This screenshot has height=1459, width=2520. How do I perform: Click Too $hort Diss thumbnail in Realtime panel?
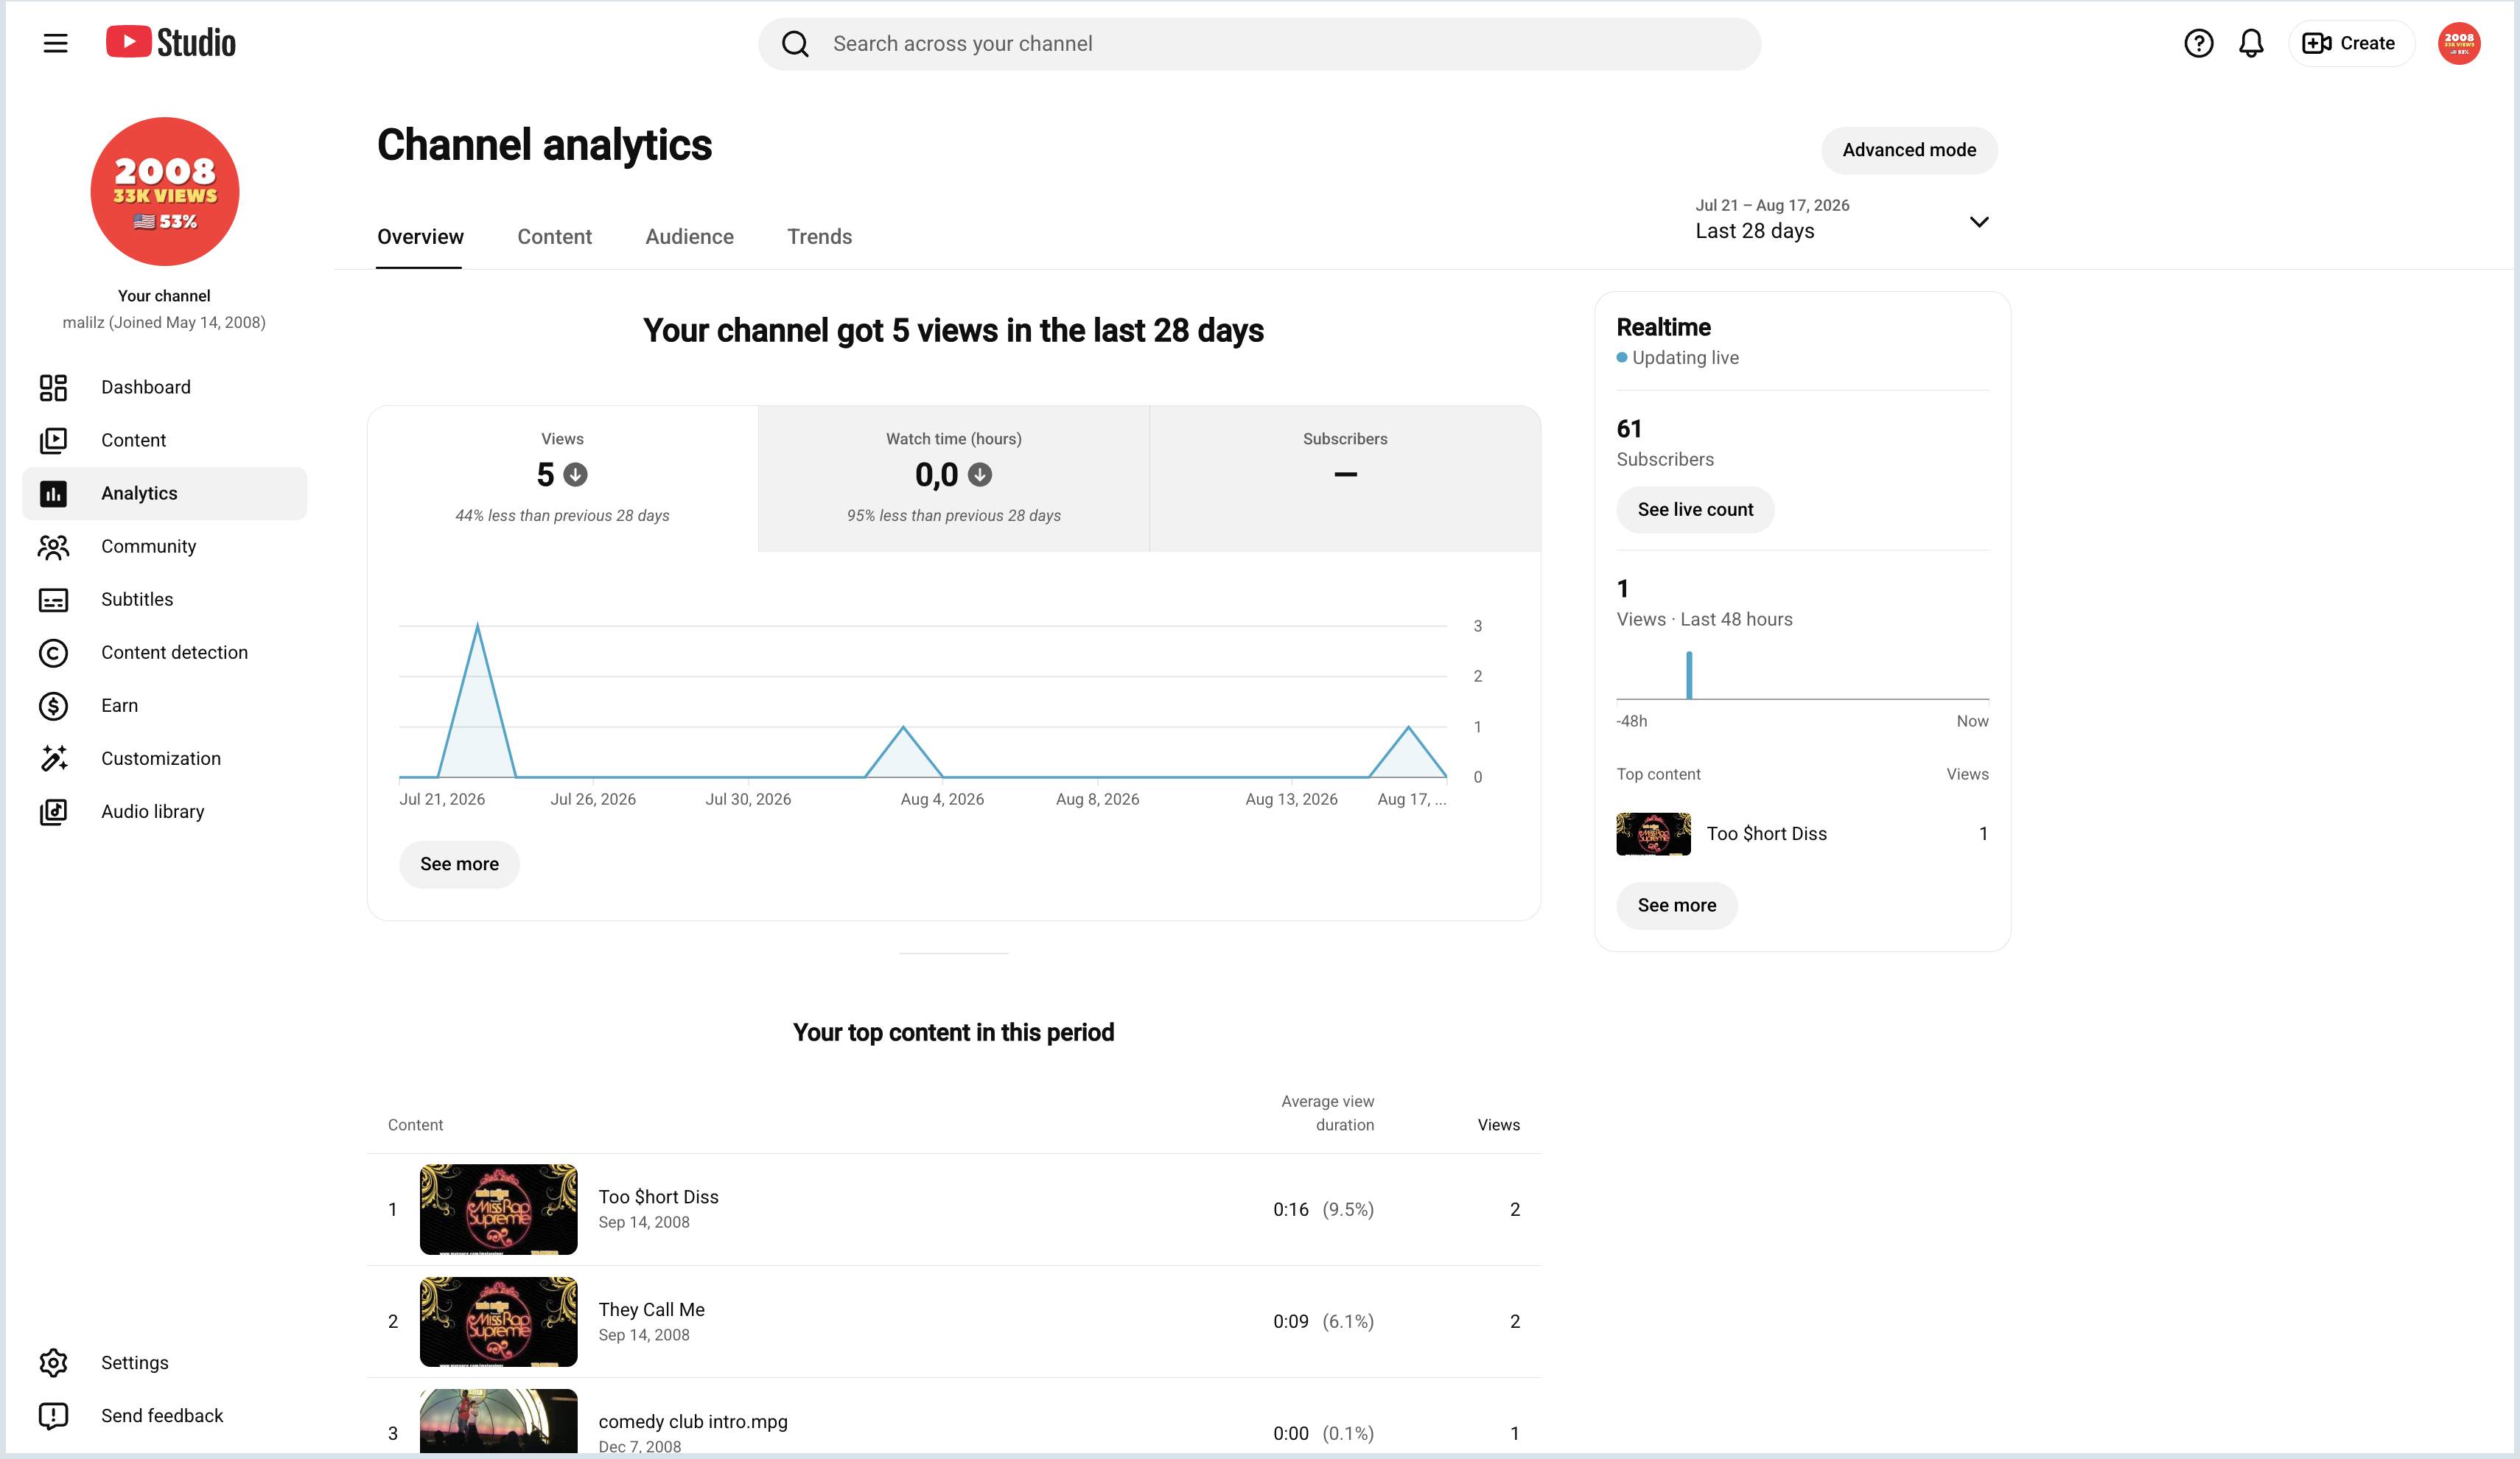coord(1653,834)
